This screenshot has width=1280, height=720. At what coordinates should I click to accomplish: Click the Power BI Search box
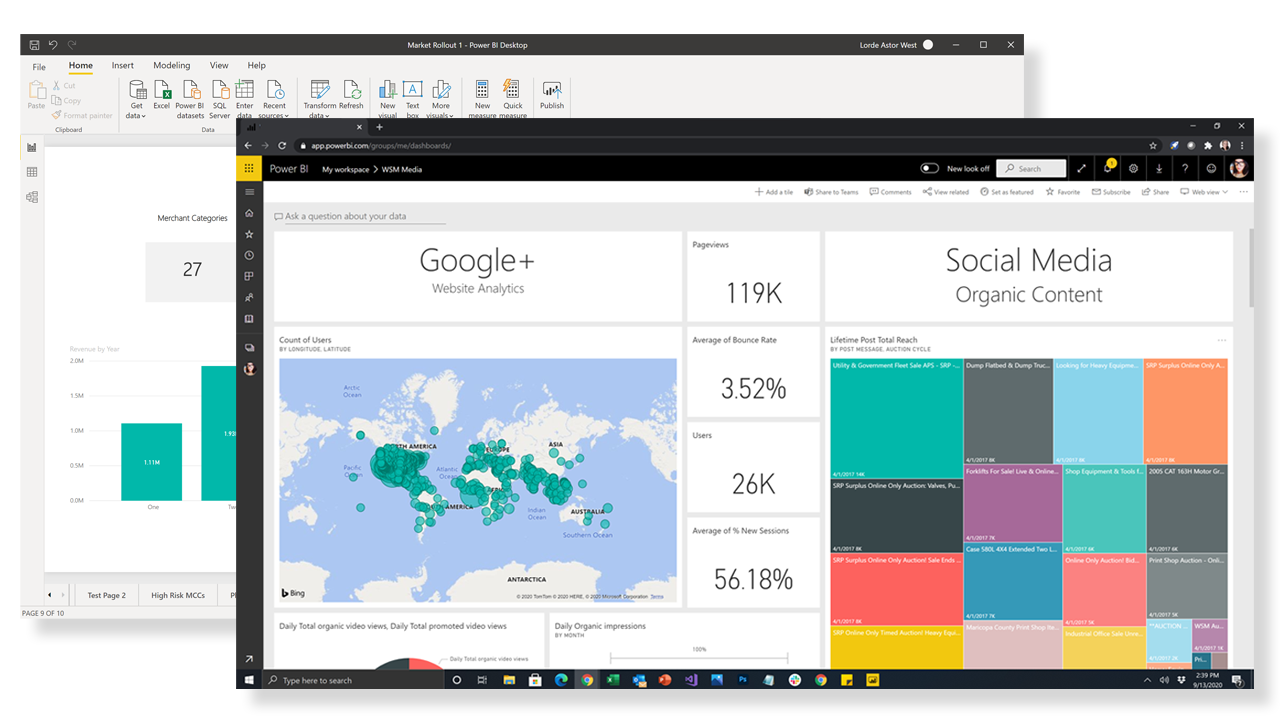coord(1031,168)
